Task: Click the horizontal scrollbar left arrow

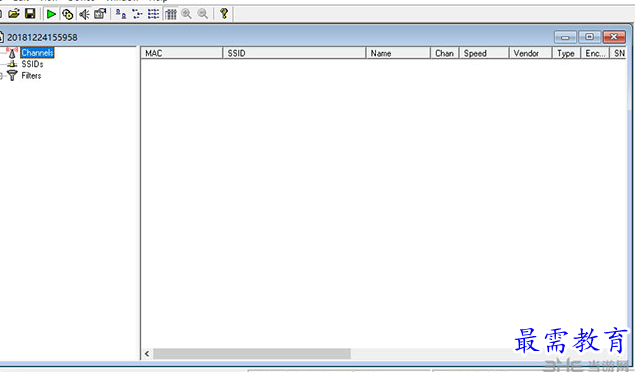Action: (147, 354)
